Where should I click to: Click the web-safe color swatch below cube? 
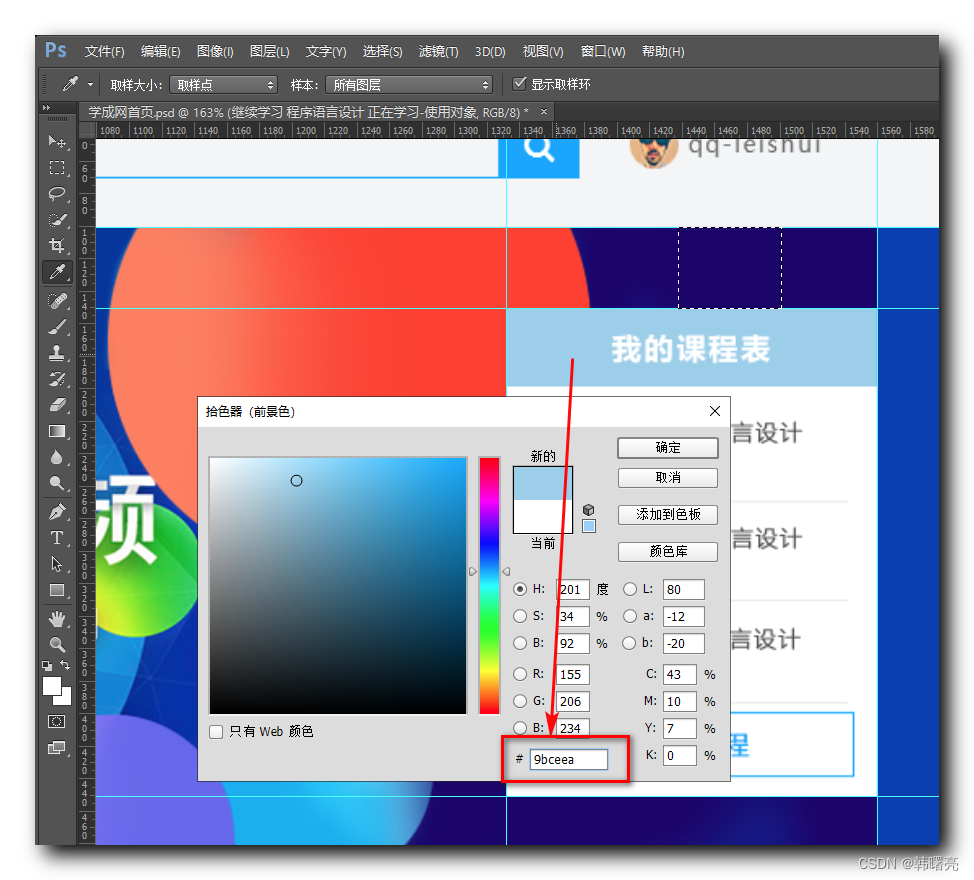pyautogui.click(x=589, y=527)
